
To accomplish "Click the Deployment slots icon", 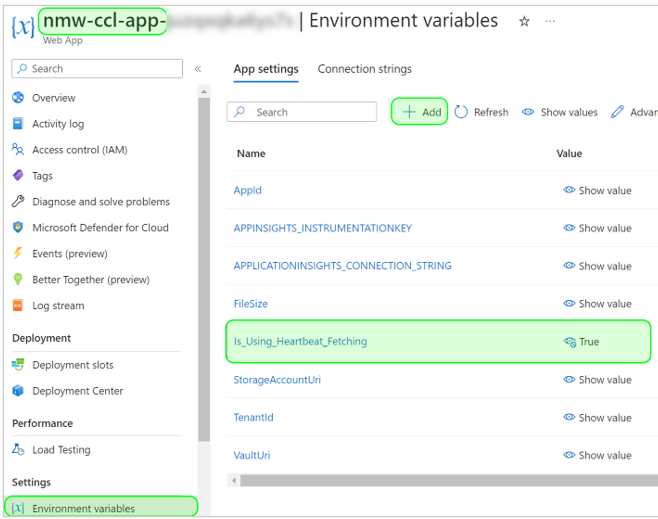I will click(x=18, y=365).
